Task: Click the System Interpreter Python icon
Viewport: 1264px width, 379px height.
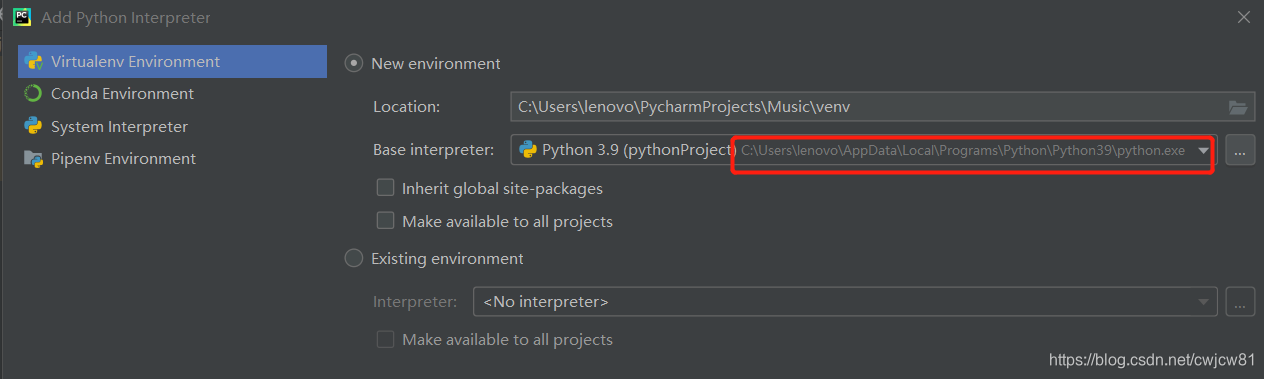Action: [33, 126]
